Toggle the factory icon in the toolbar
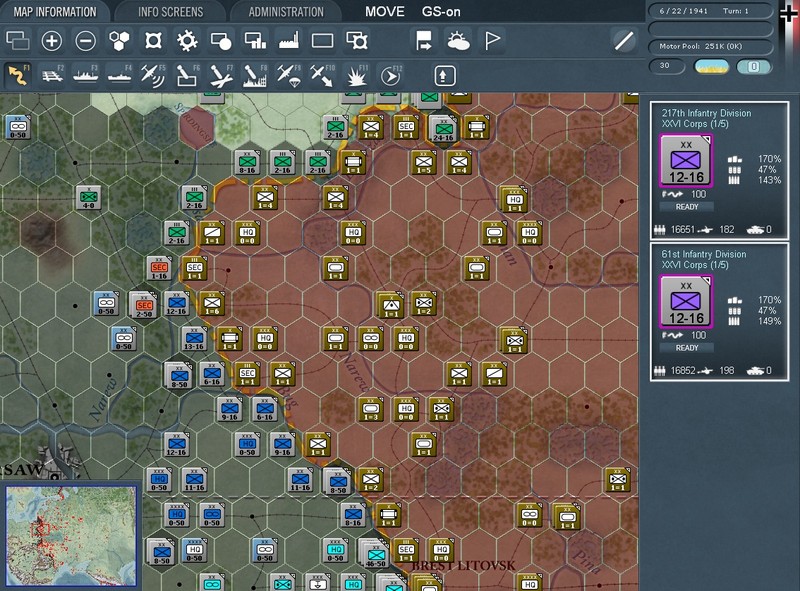The width and height of the screenshot is (800, 591). click(289, 41)
